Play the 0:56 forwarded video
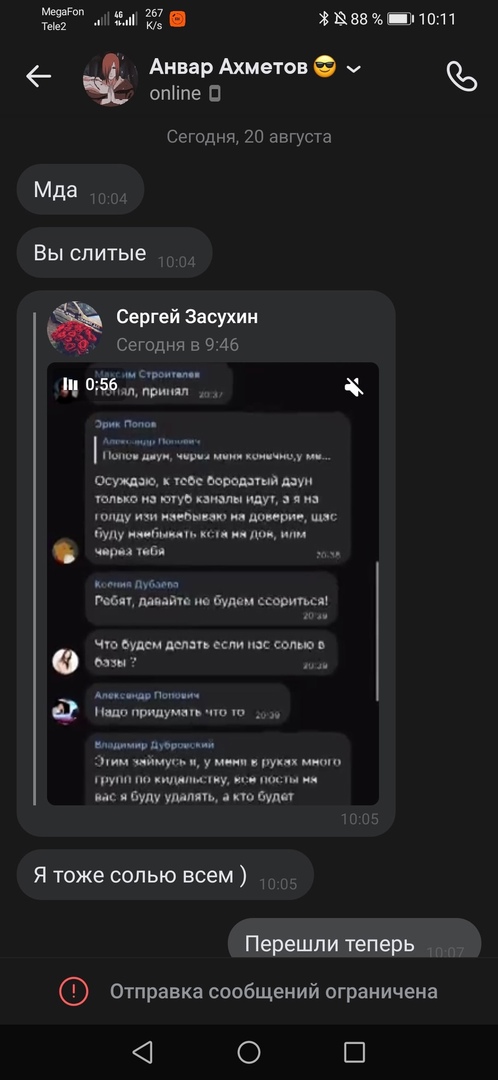The height and width of the screenshot is (1080, 498). (x=213, y=583)
